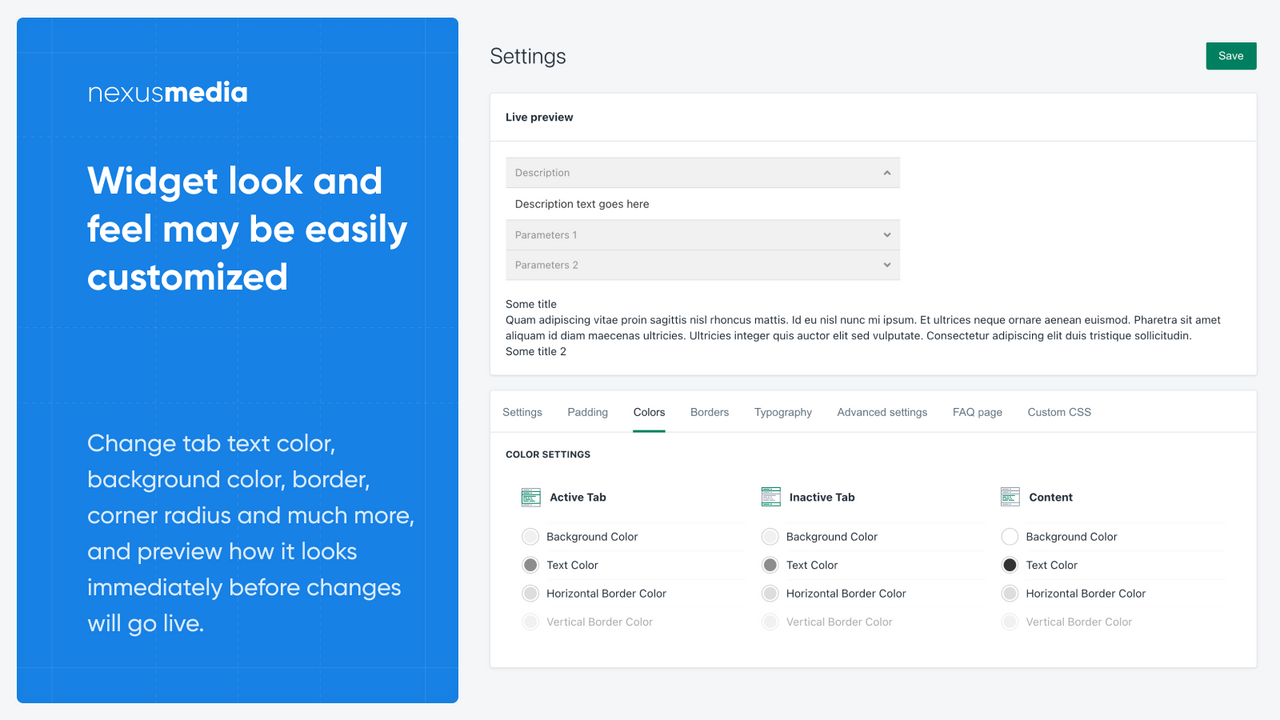Select the Settings tab

tap(522, 411)
